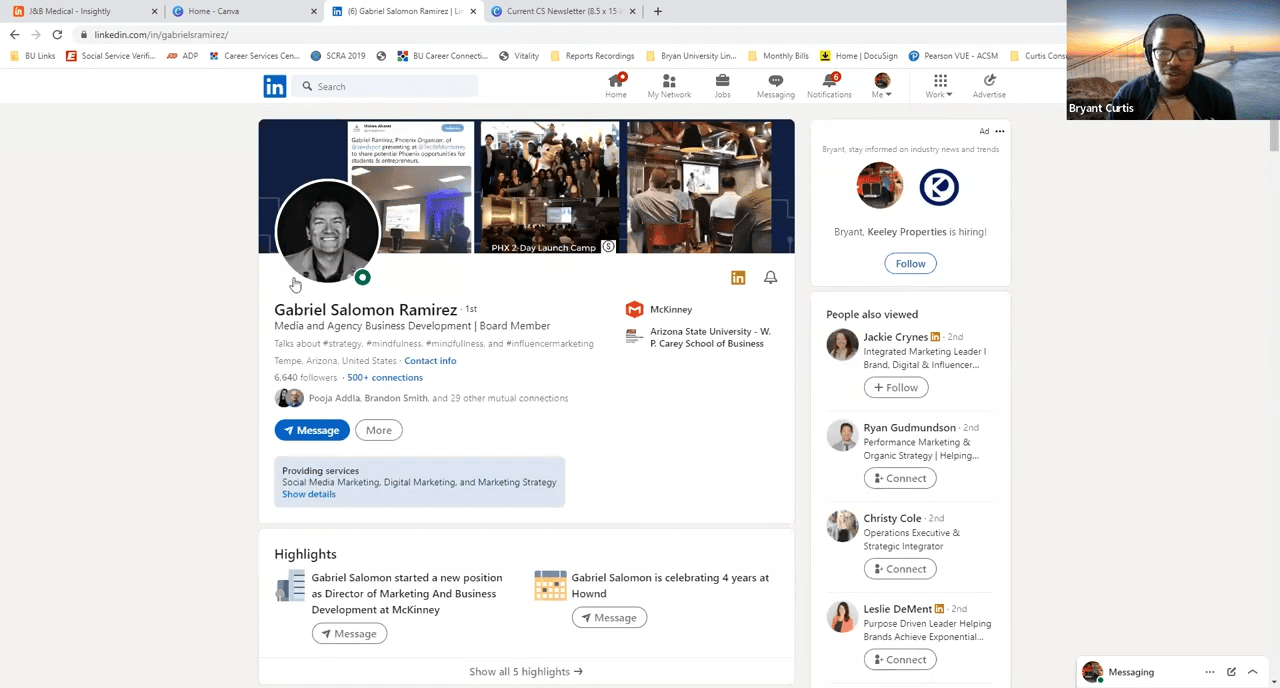Follow Keeley Properties
Image resolution: width=1280 pixels, height=688 pixels.
[x=910, y=263]
